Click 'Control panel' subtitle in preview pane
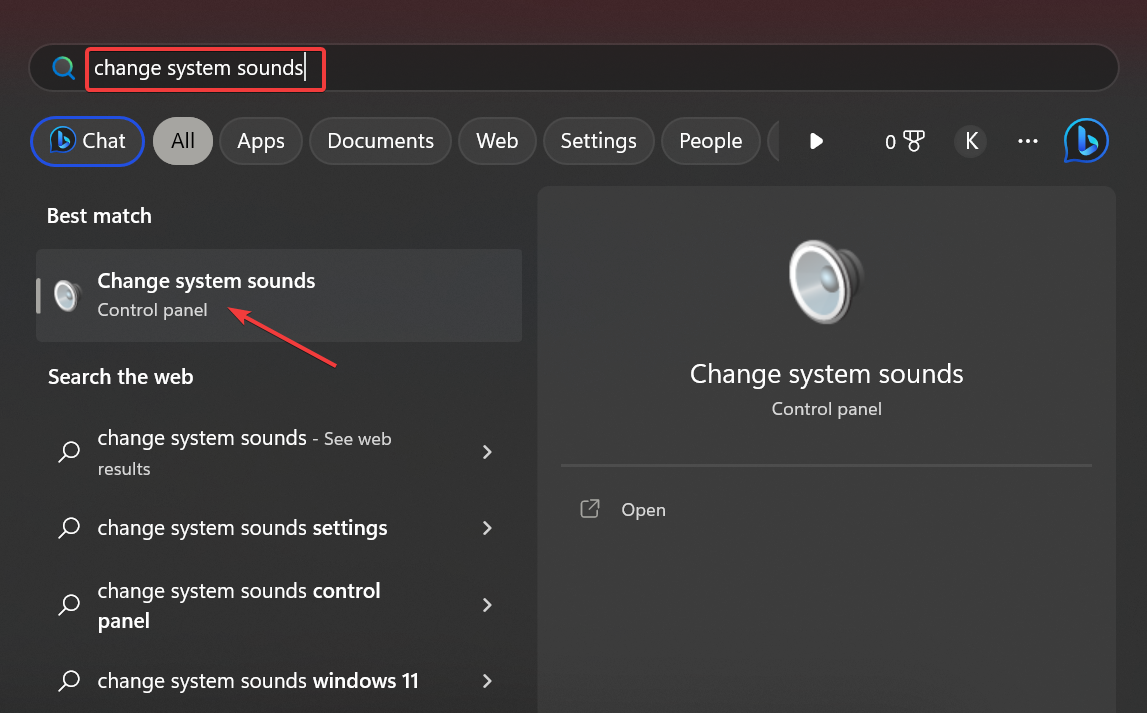 826,409
